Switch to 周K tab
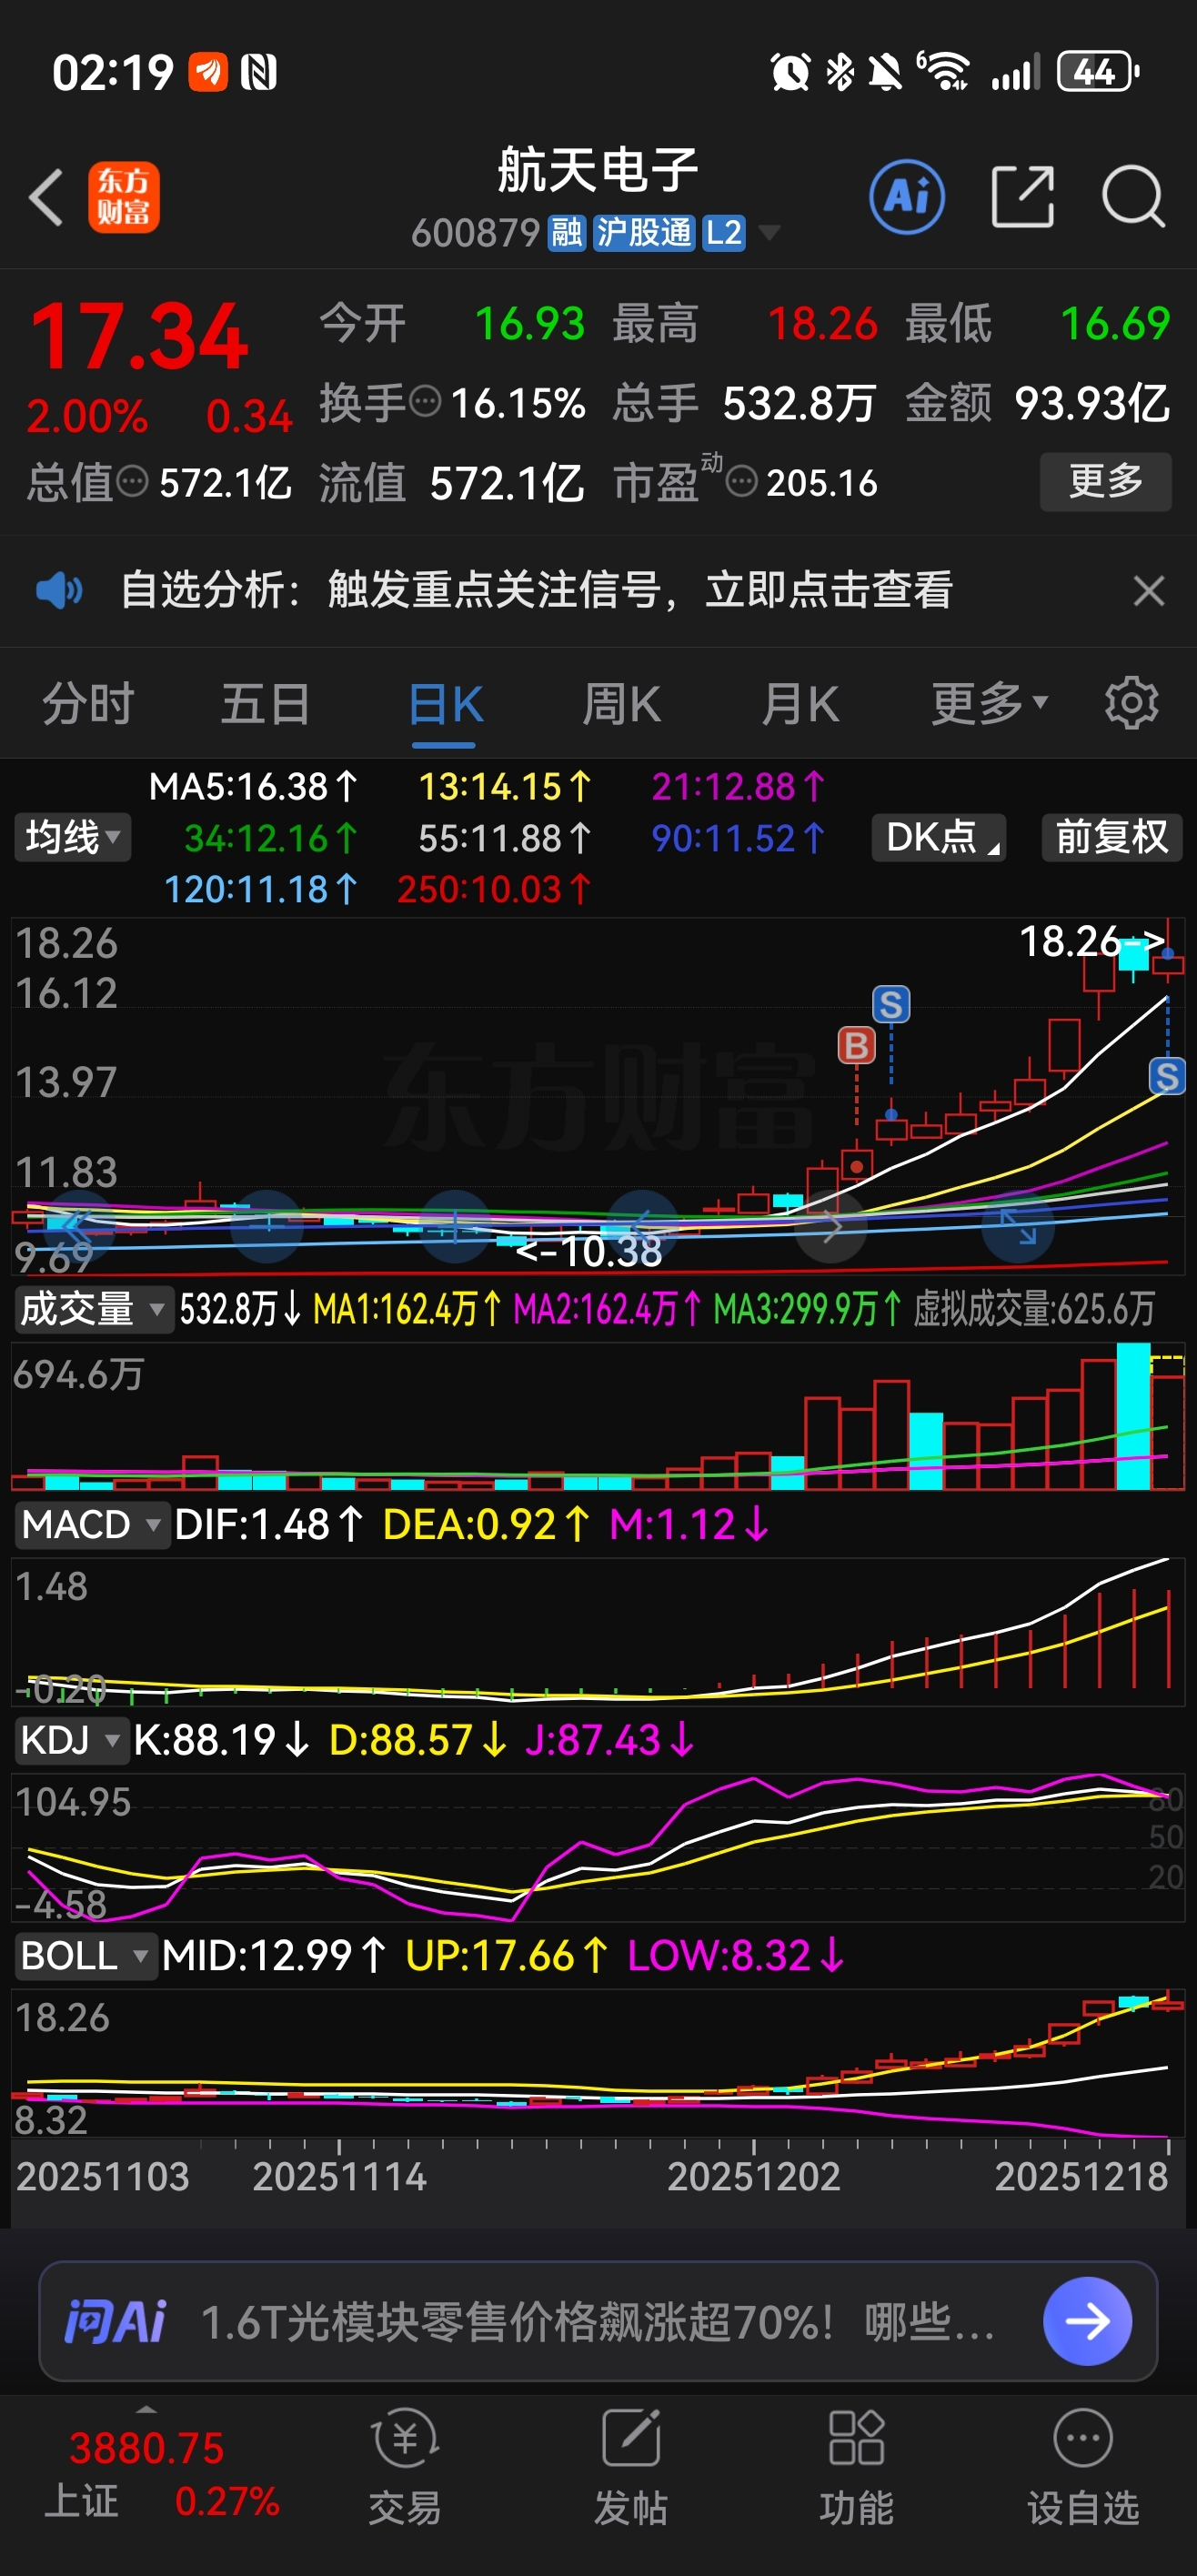 [x=621, y=704]
